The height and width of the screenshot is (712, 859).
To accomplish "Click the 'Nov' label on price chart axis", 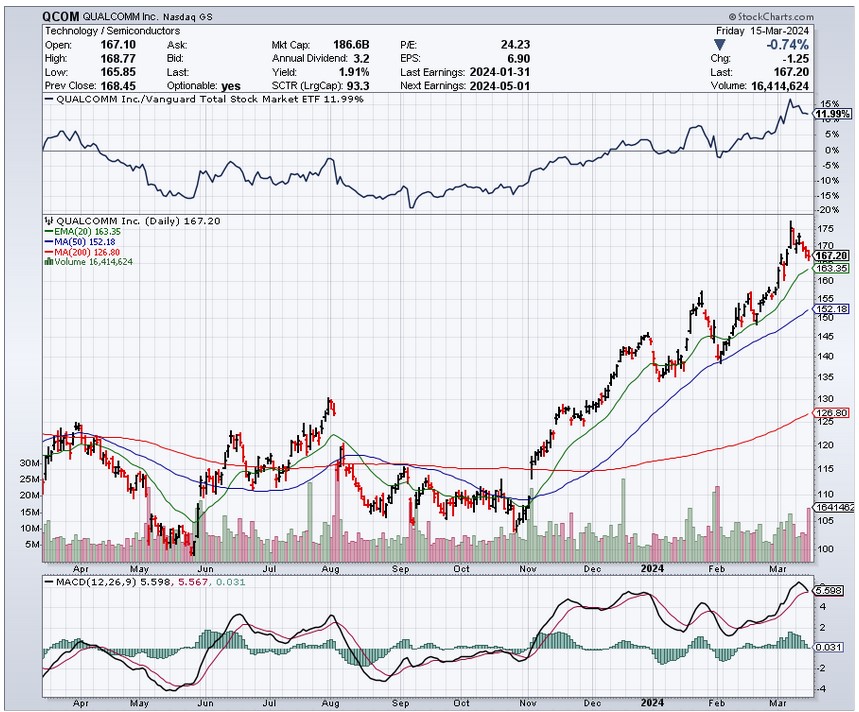I will tap(528, 569).
